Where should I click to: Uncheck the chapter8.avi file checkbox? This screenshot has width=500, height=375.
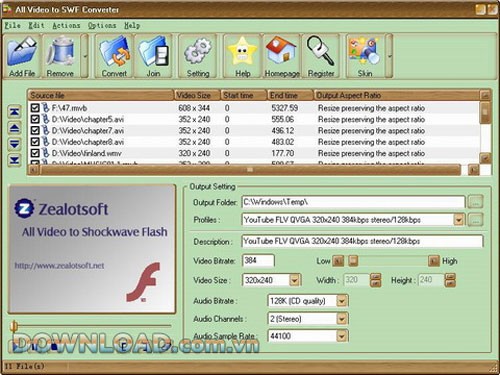[x=35, y=142]
